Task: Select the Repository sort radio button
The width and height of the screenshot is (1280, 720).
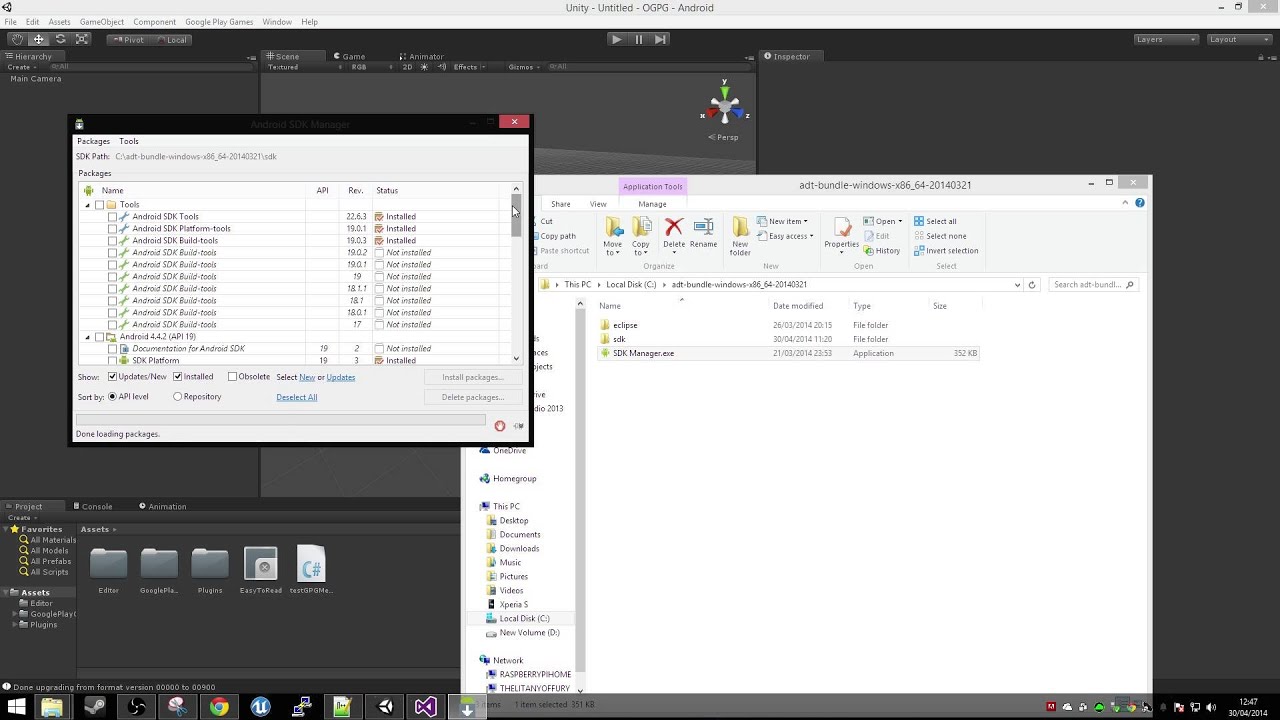Action: (177, 397)
